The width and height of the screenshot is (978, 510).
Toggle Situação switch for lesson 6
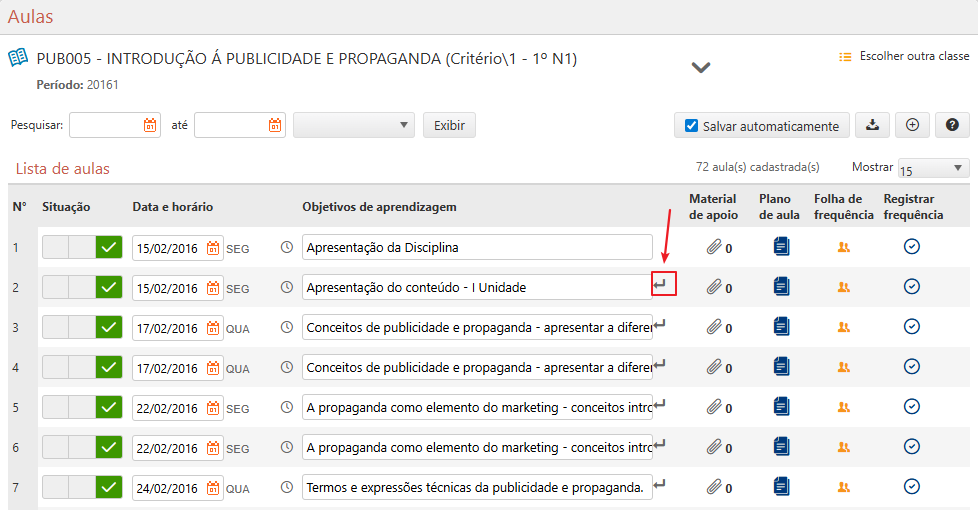(x=82, y=447)
